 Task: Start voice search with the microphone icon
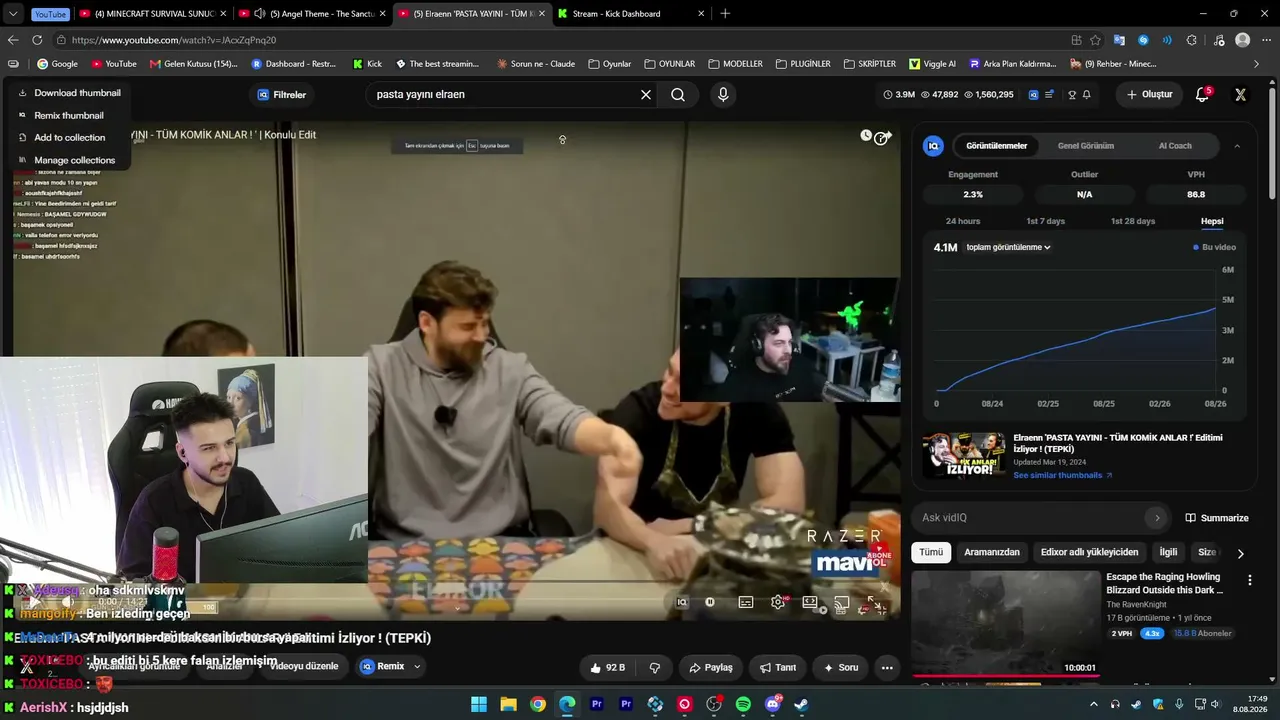[x=723, y=94]
